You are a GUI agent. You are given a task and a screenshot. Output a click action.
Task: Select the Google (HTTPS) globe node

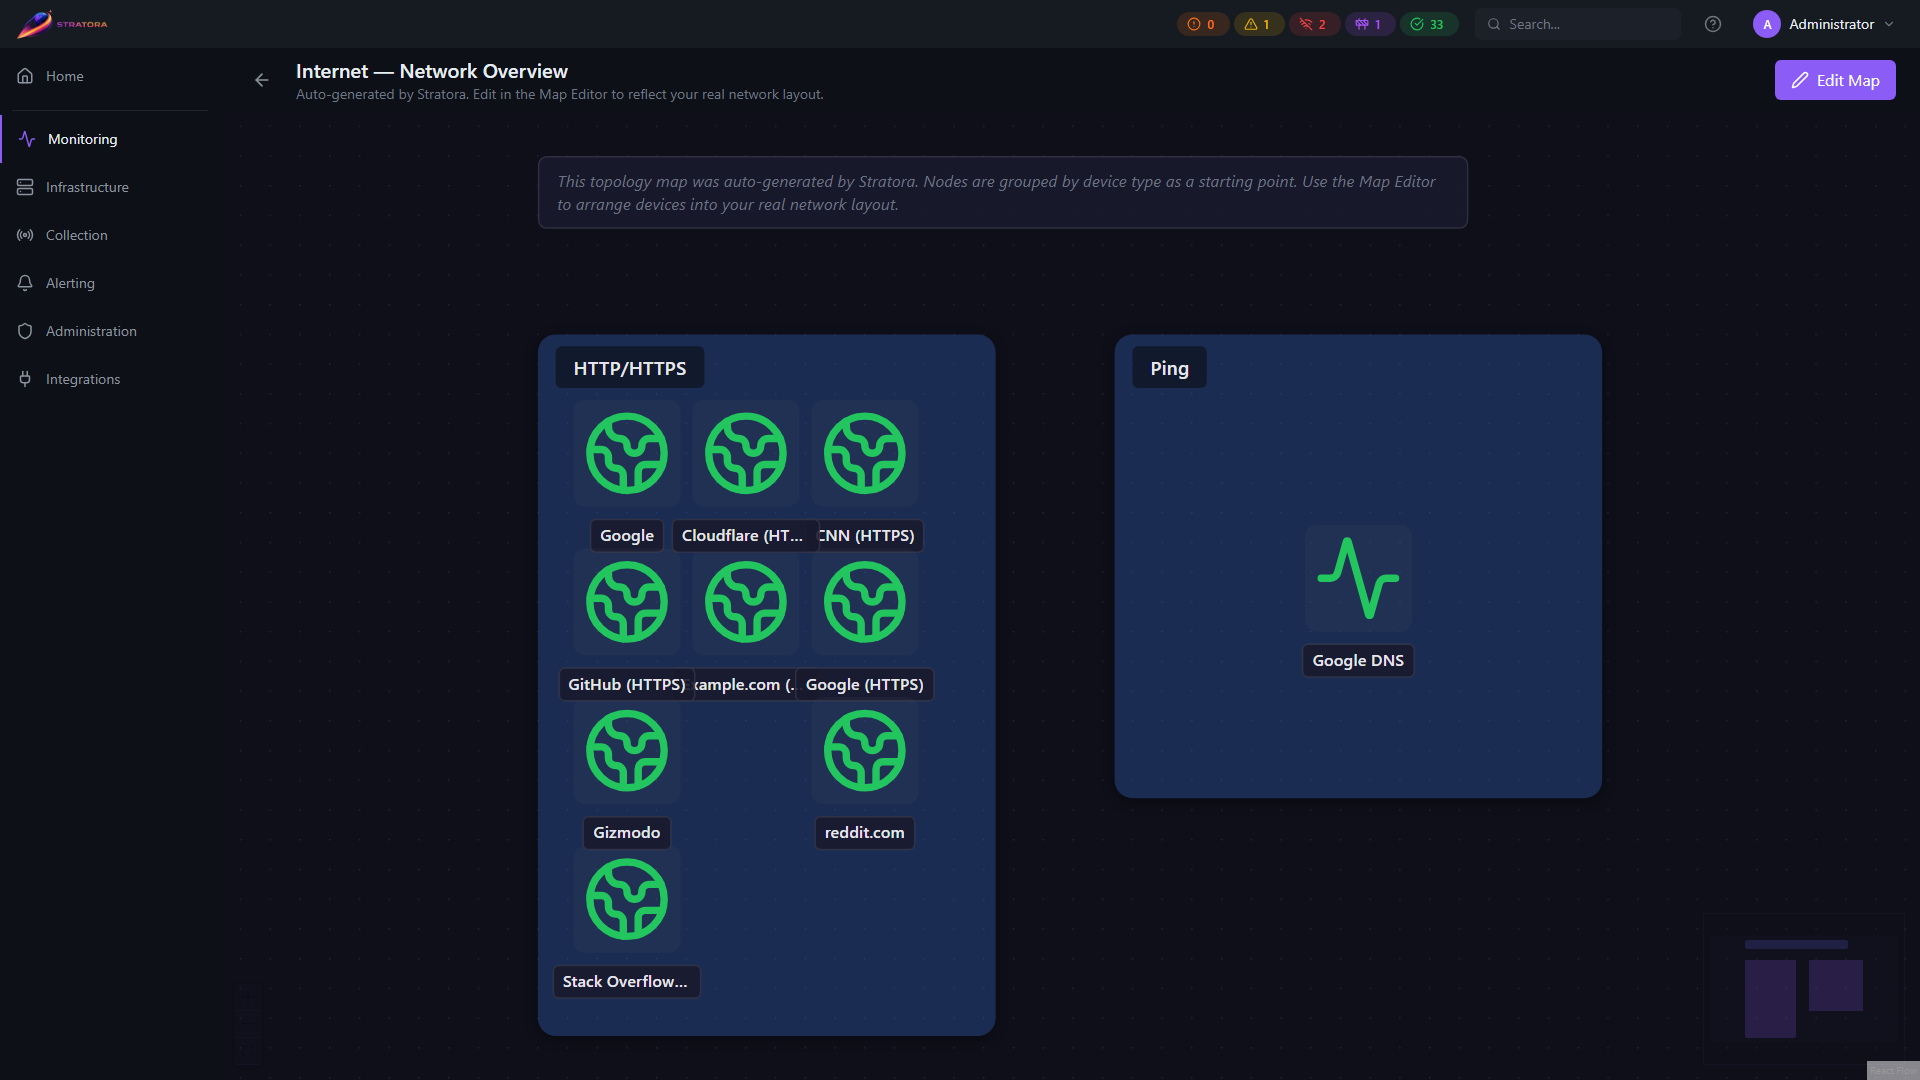click(865, 602)
